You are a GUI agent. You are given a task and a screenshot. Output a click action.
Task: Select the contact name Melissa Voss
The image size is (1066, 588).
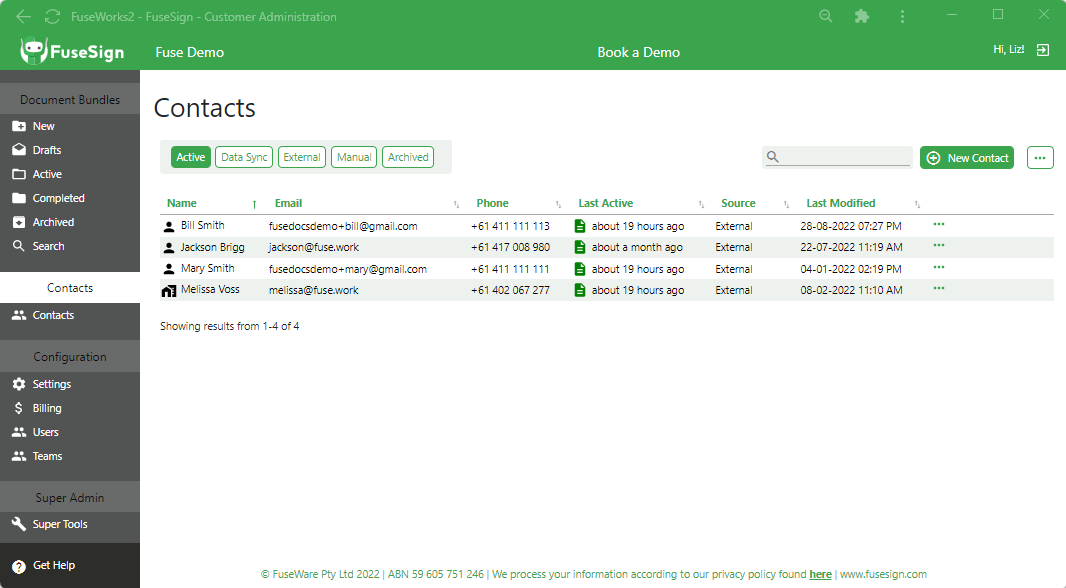coord(210,289)
